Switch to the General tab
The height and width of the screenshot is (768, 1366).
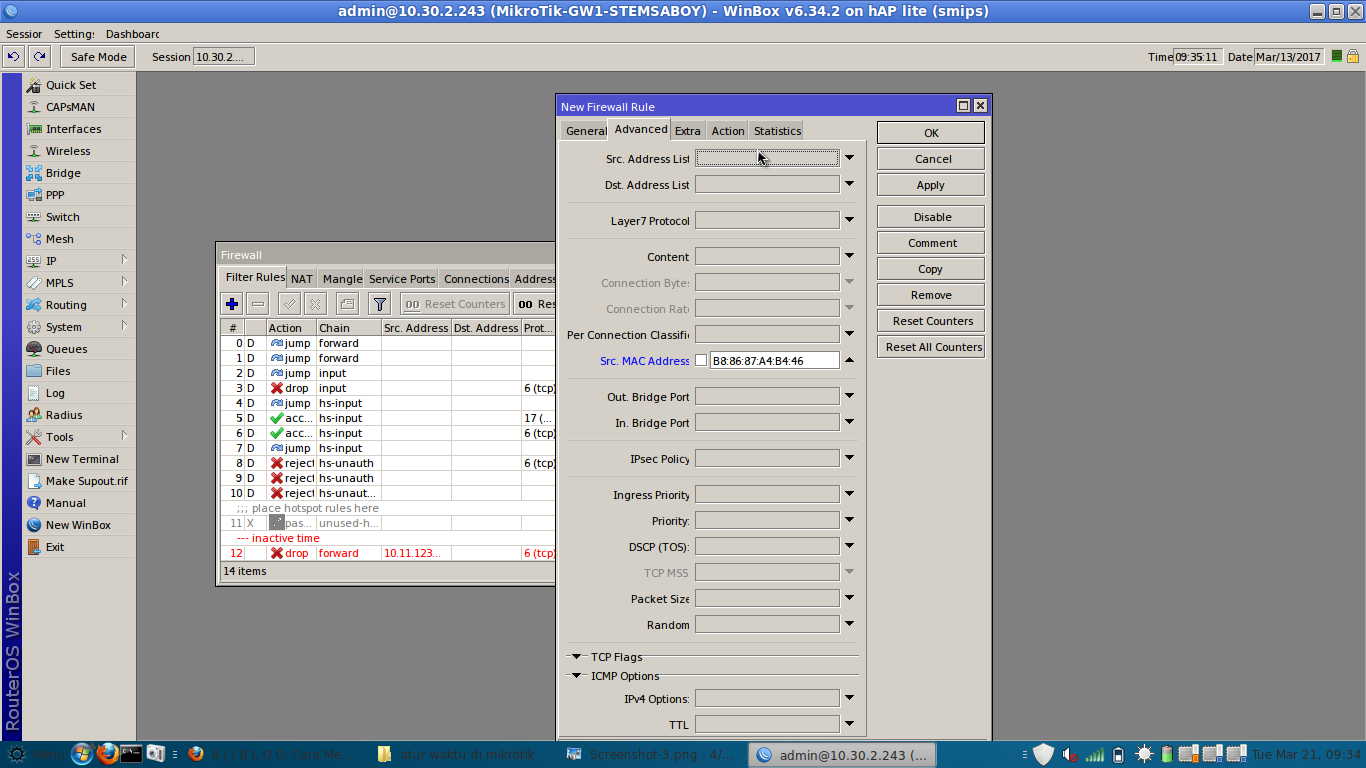coord(585,131)
